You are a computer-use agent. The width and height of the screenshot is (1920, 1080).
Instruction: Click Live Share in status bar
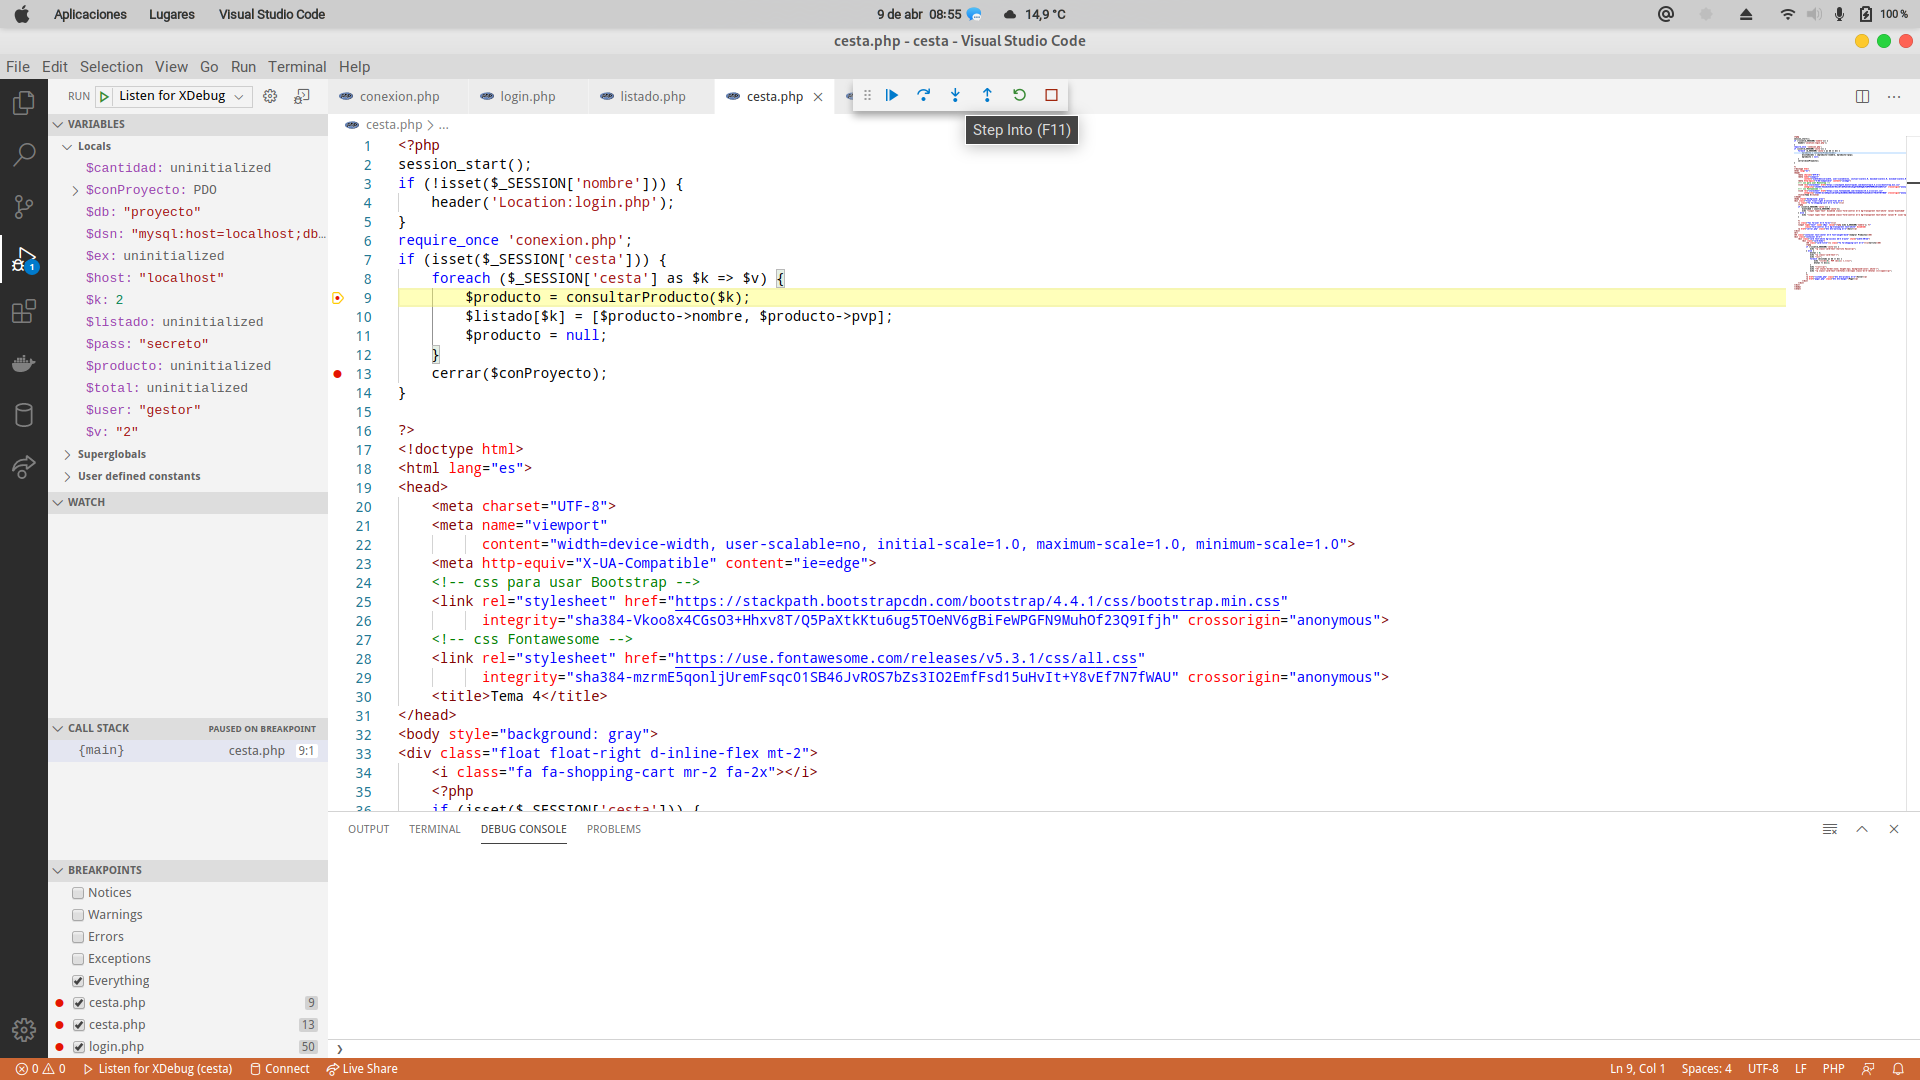point(362,1069)
